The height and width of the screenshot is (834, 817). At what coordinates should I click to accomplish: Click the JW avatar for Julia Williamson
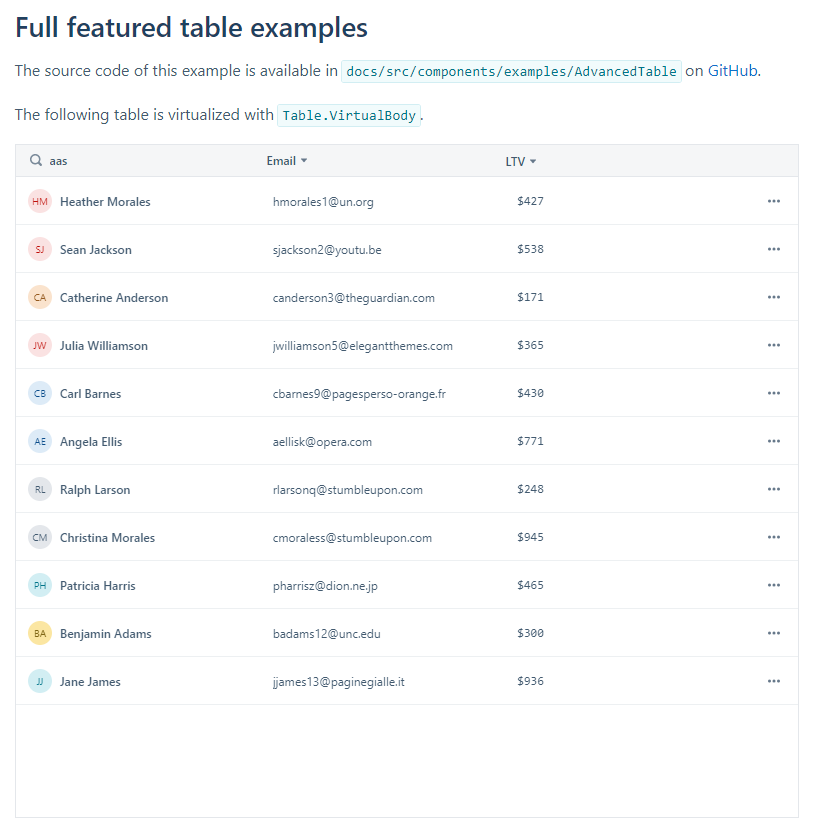coord(40,346)
